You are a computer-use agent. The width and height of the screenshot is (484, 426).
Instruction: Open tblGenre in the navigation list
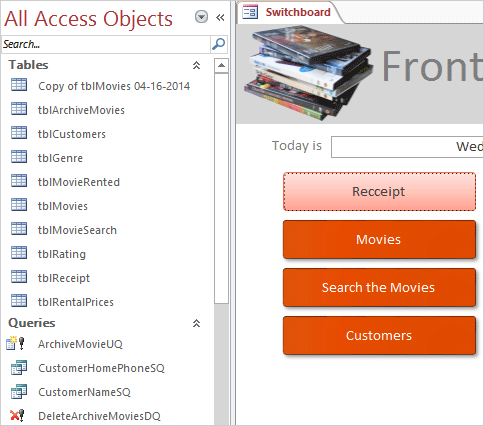pos(60,158)
